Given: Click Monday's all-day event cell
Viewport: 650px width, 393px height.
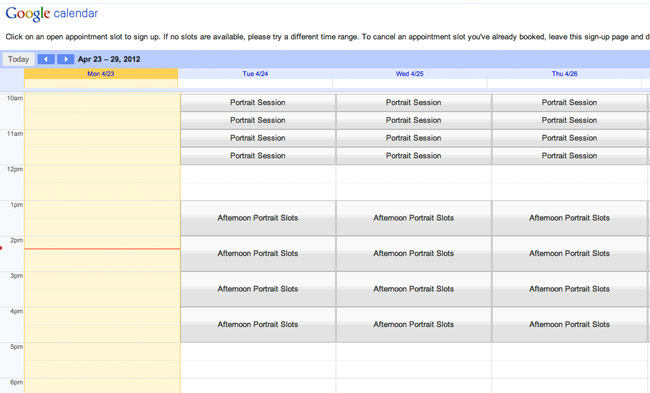Looking at the screenshot, I should (x=101, y=83).
